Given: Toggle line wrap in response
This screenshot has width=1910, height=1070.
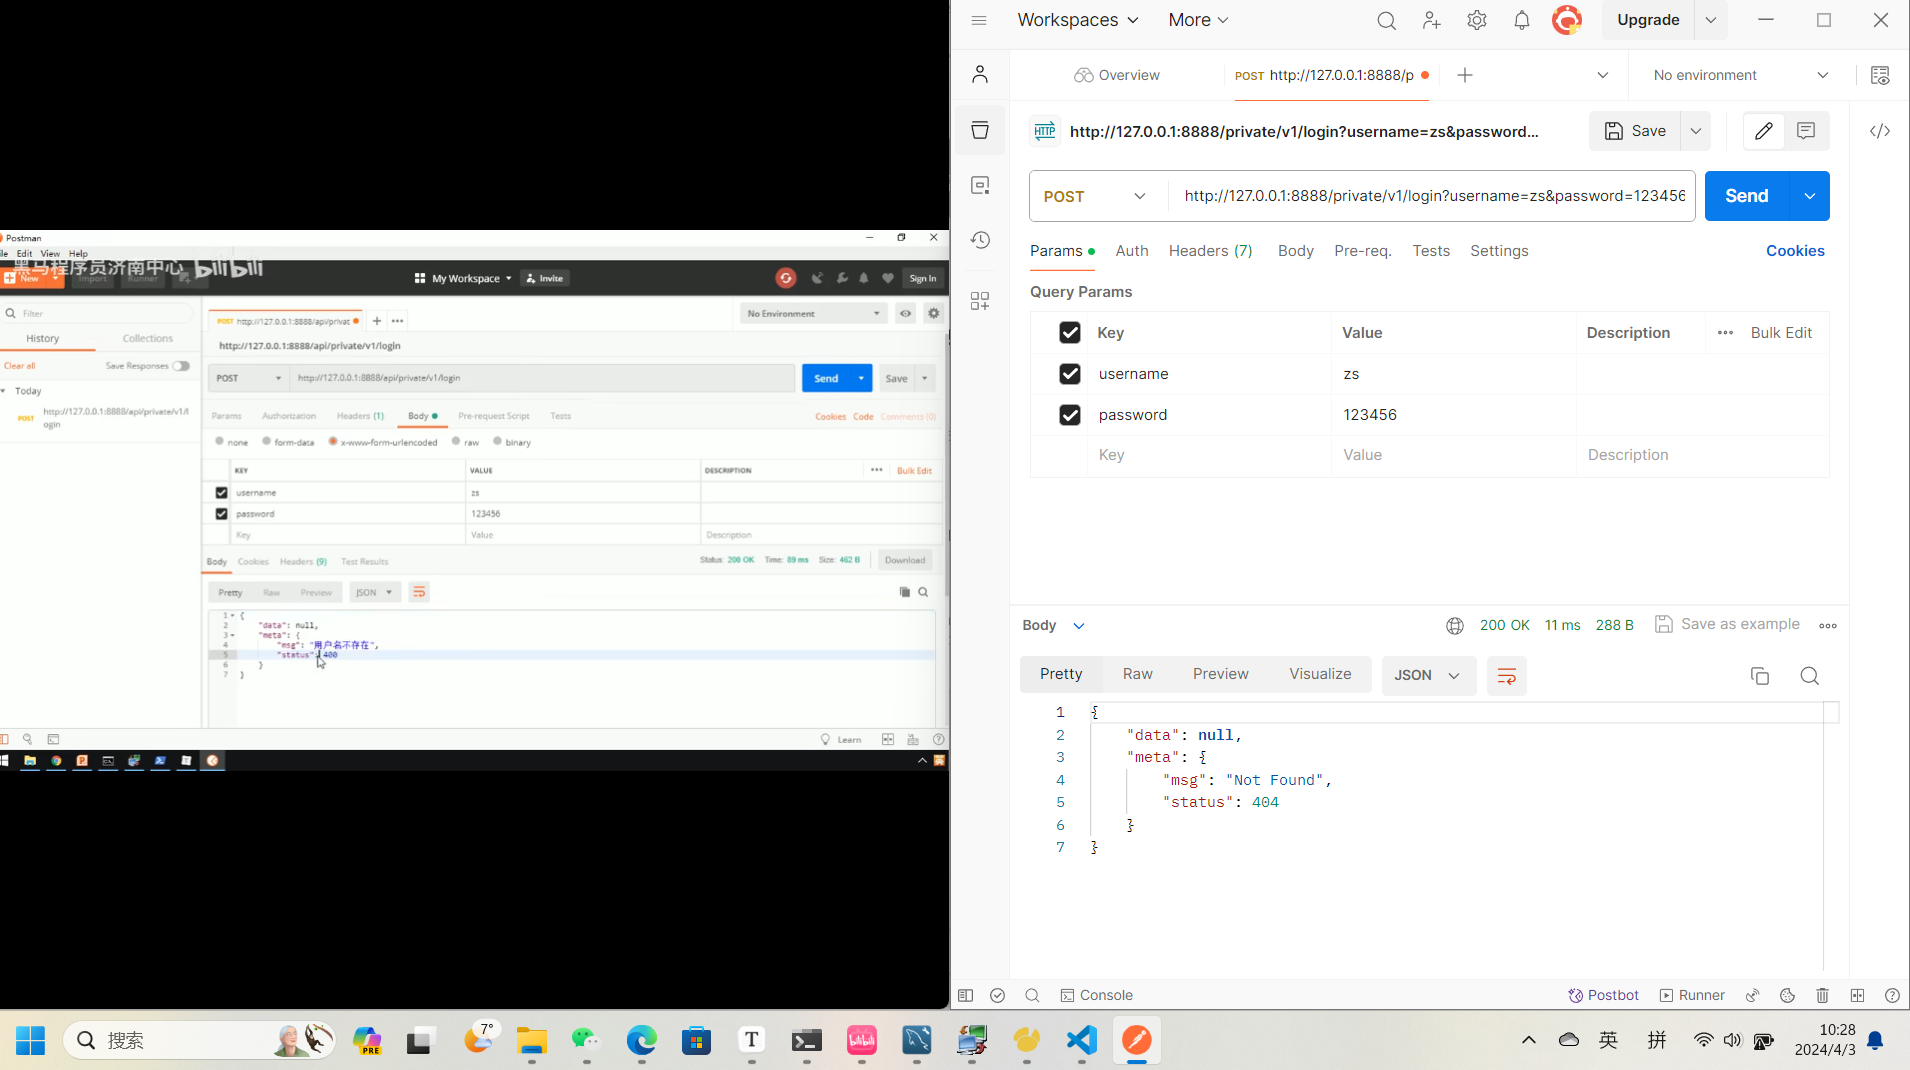Looking at the screenshot, I should [1507, 676].
